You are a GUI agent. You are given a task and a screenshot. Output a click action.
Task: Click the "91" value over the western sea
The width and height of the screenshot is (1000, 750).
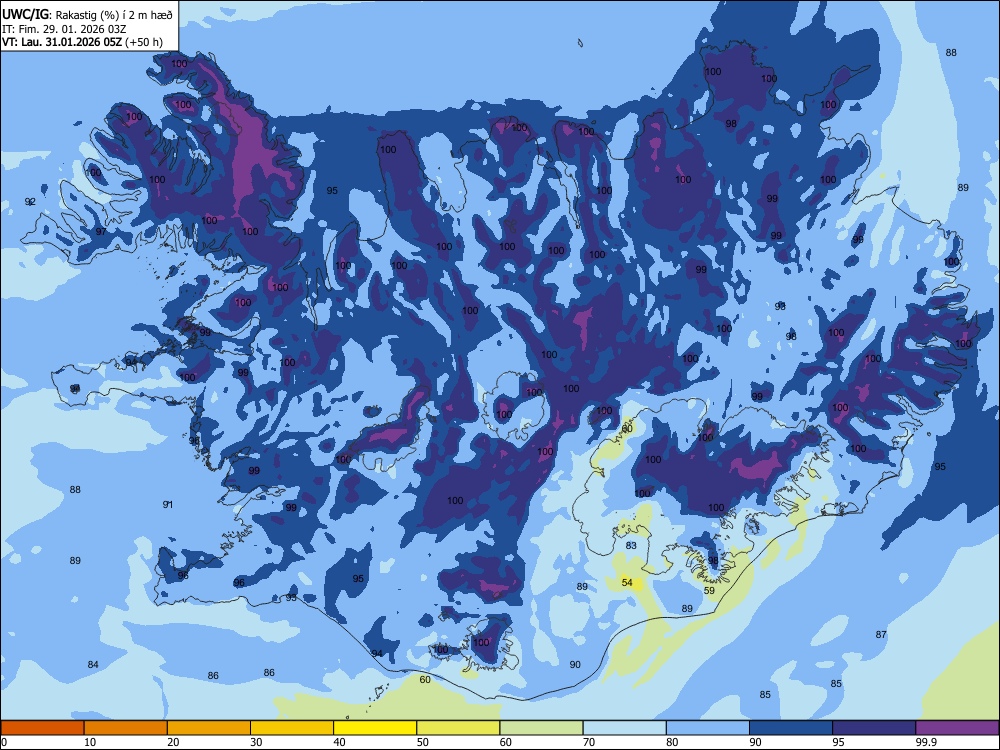point(168,504)
